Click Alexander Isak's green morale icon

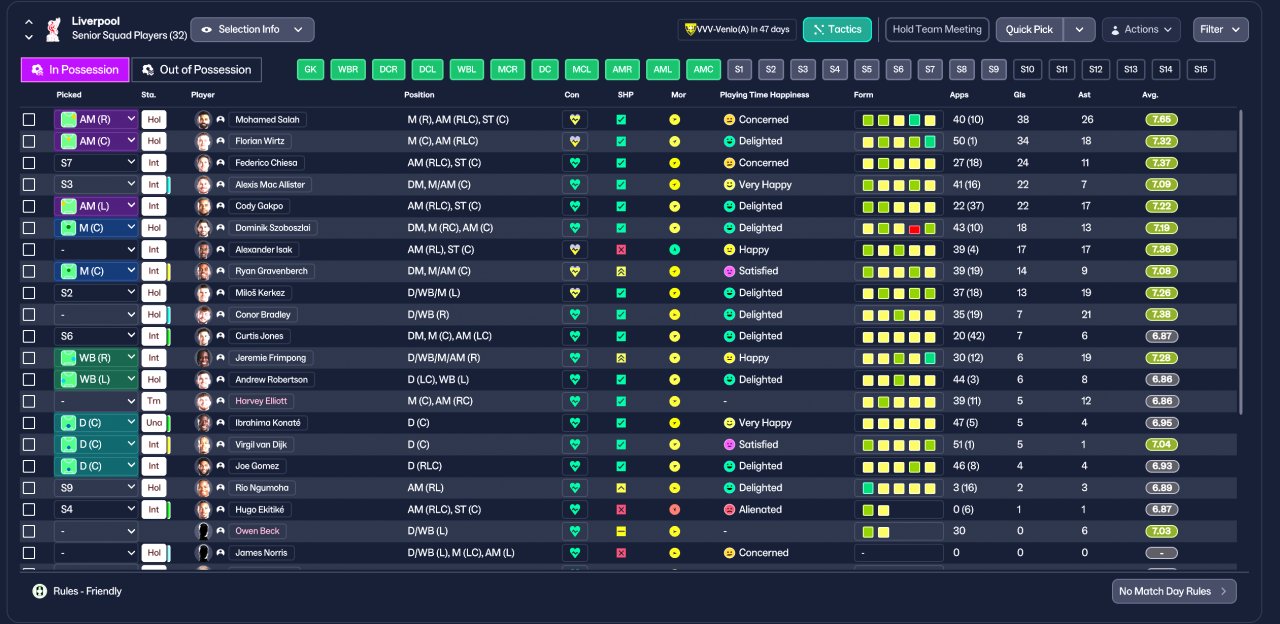point(675,249)
